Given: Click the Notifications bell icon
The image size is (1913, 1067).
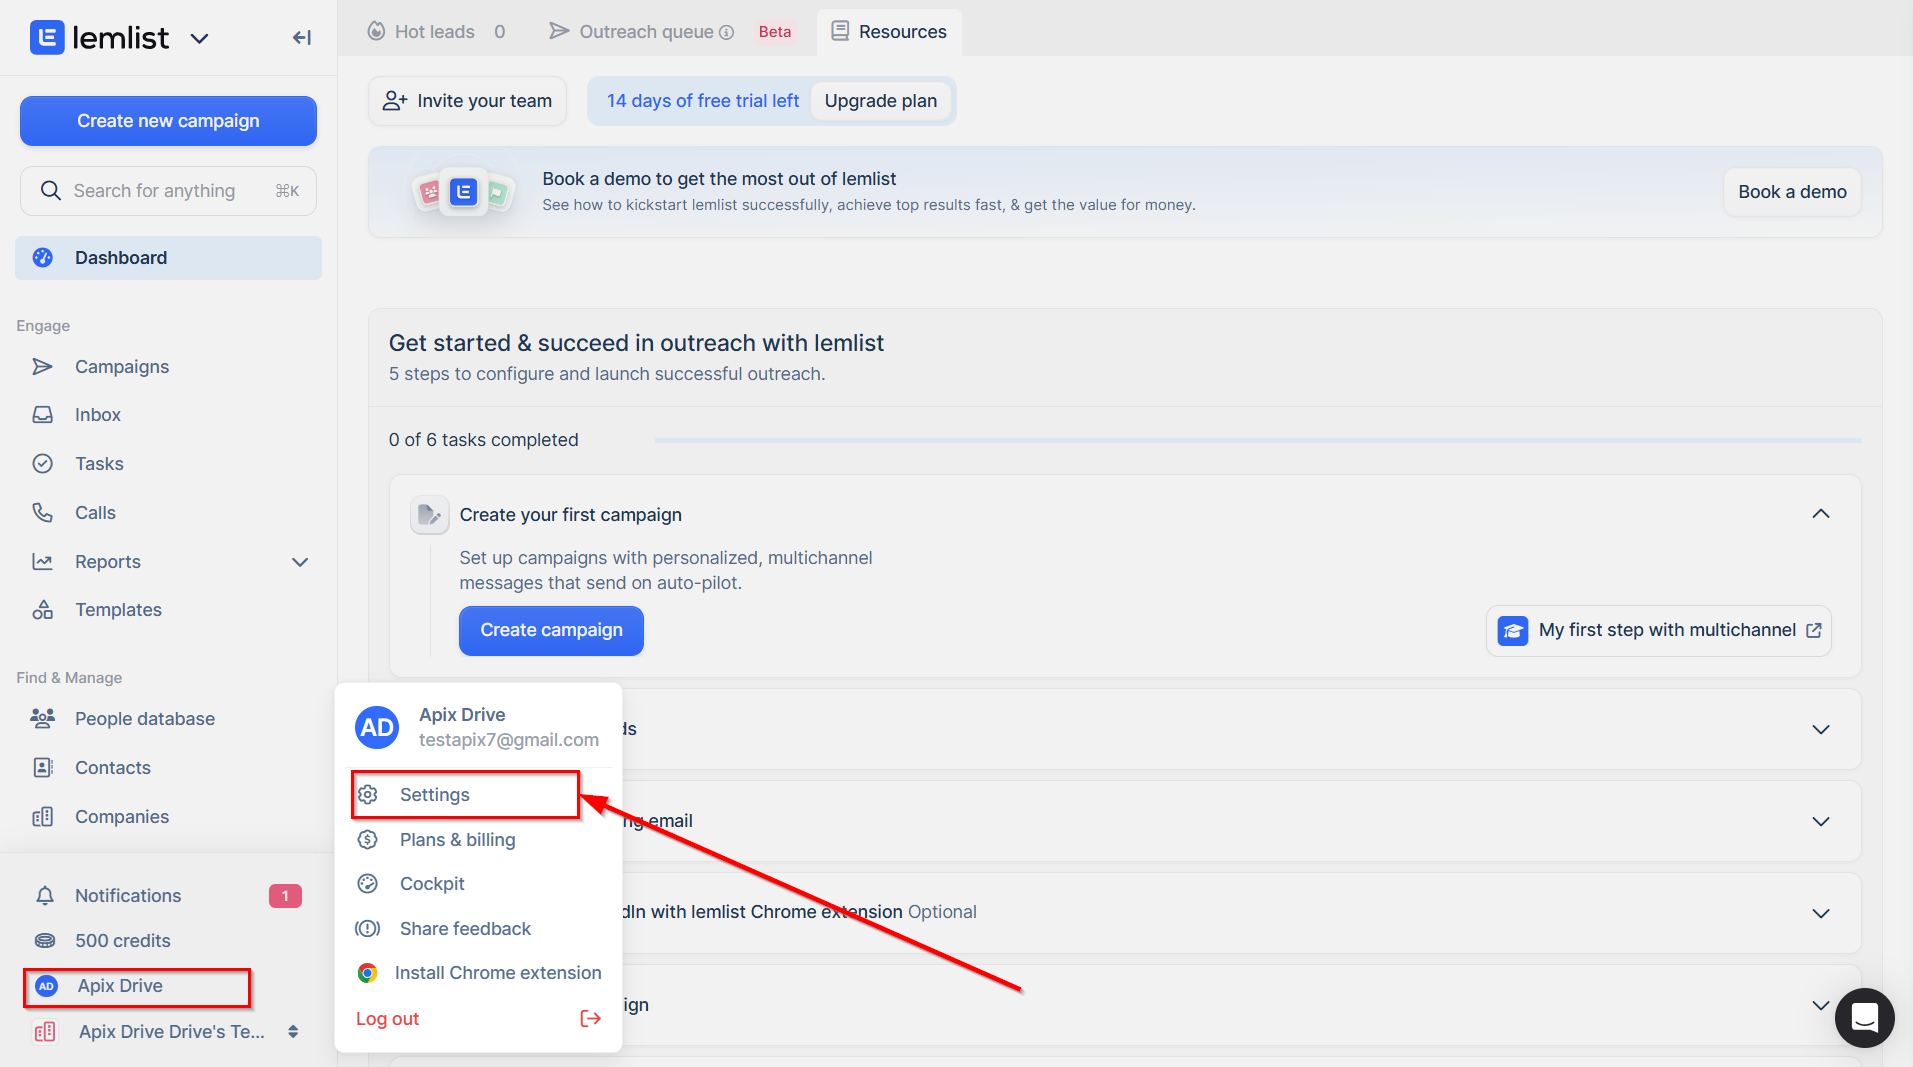Looking at the screenshot, I should [x=45, y=896].
